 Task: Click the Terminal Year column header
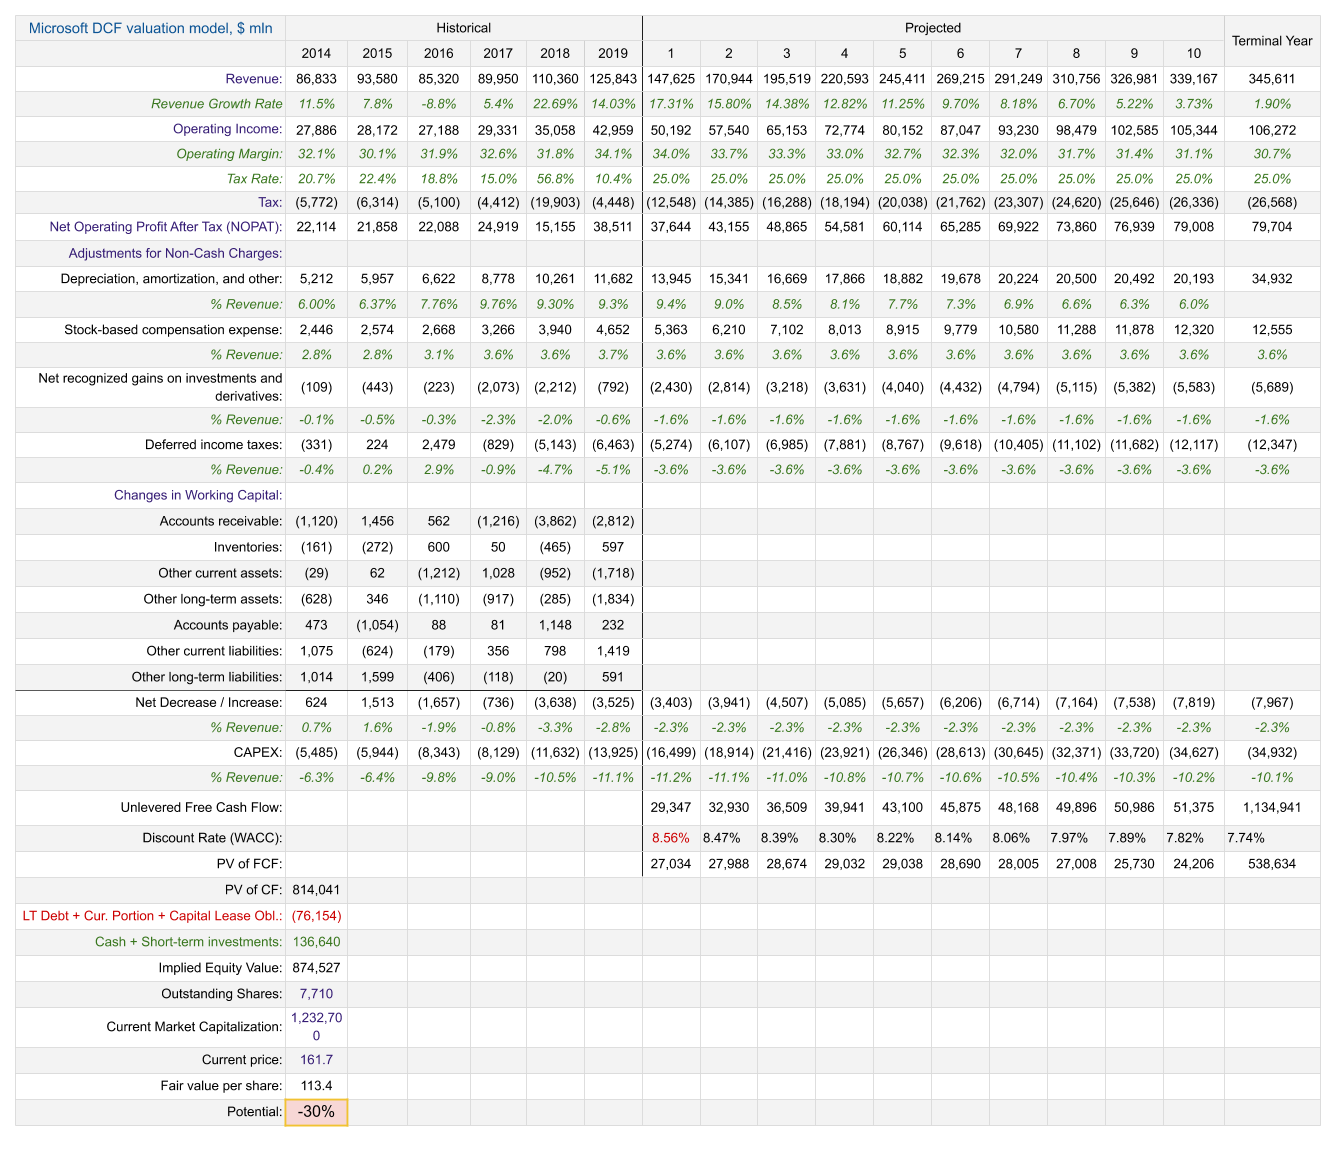1271,41
